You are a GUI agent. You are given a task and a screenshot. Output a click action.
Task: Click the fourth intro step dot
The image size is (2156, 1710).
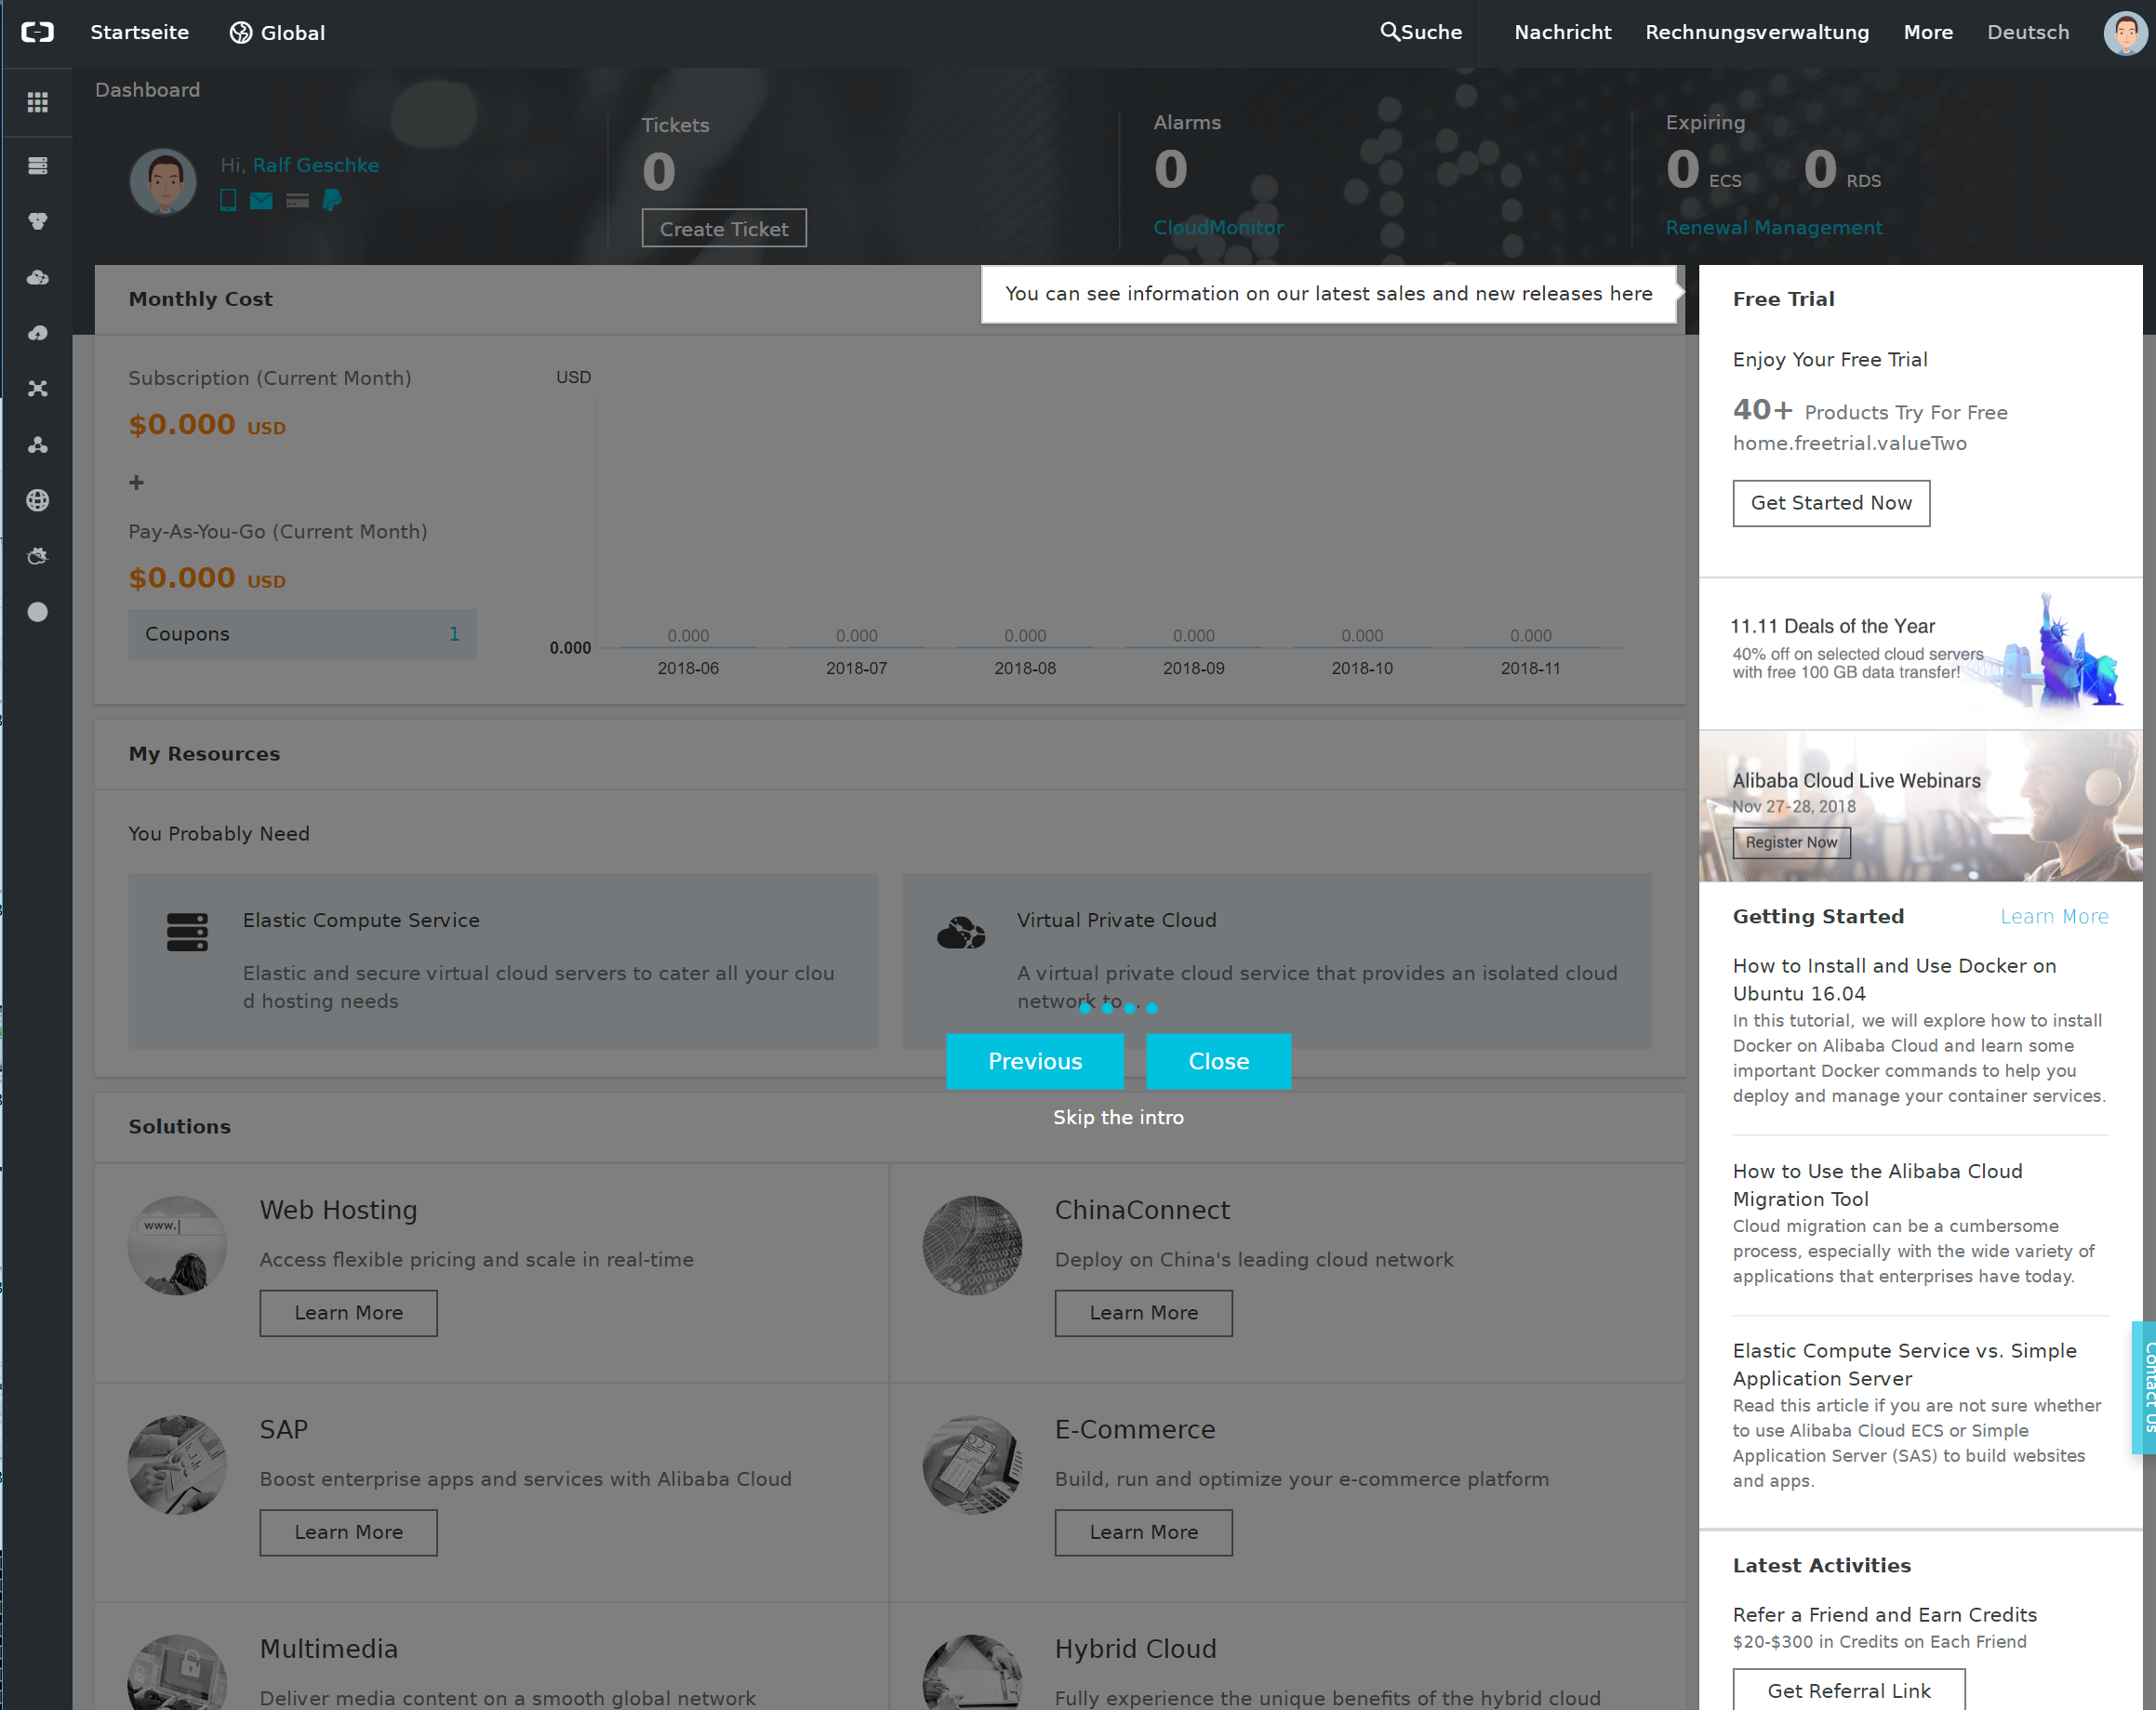tap(1152, 1008)
